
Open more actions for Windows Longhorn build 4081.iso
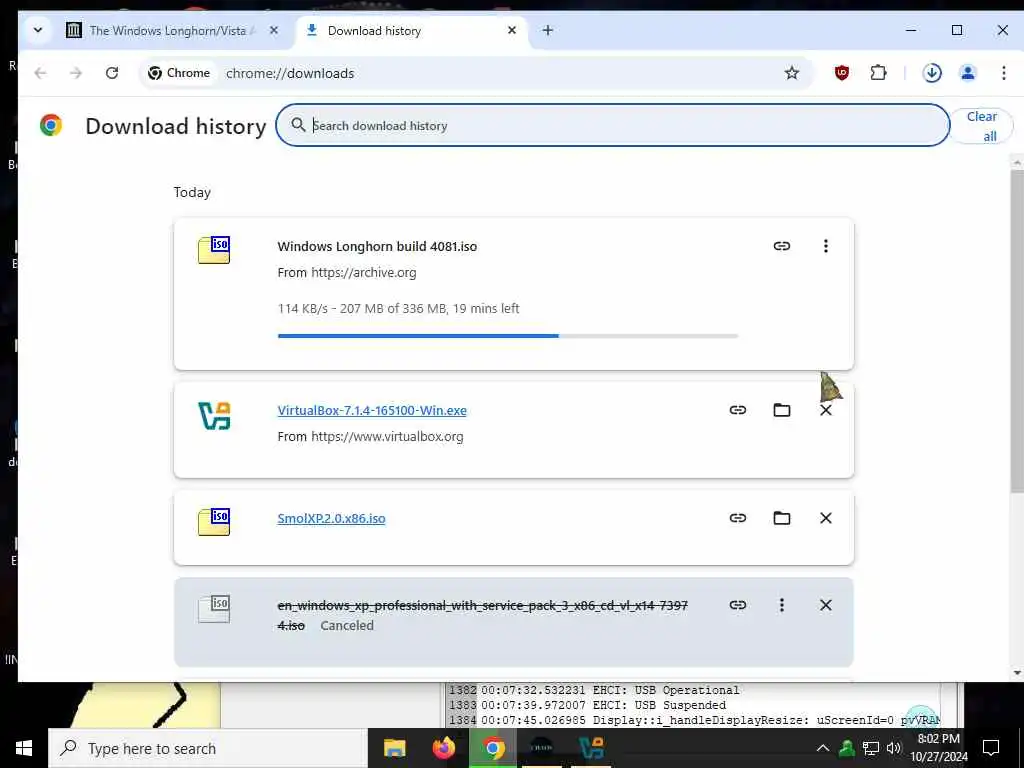click(x=825, y=246)
